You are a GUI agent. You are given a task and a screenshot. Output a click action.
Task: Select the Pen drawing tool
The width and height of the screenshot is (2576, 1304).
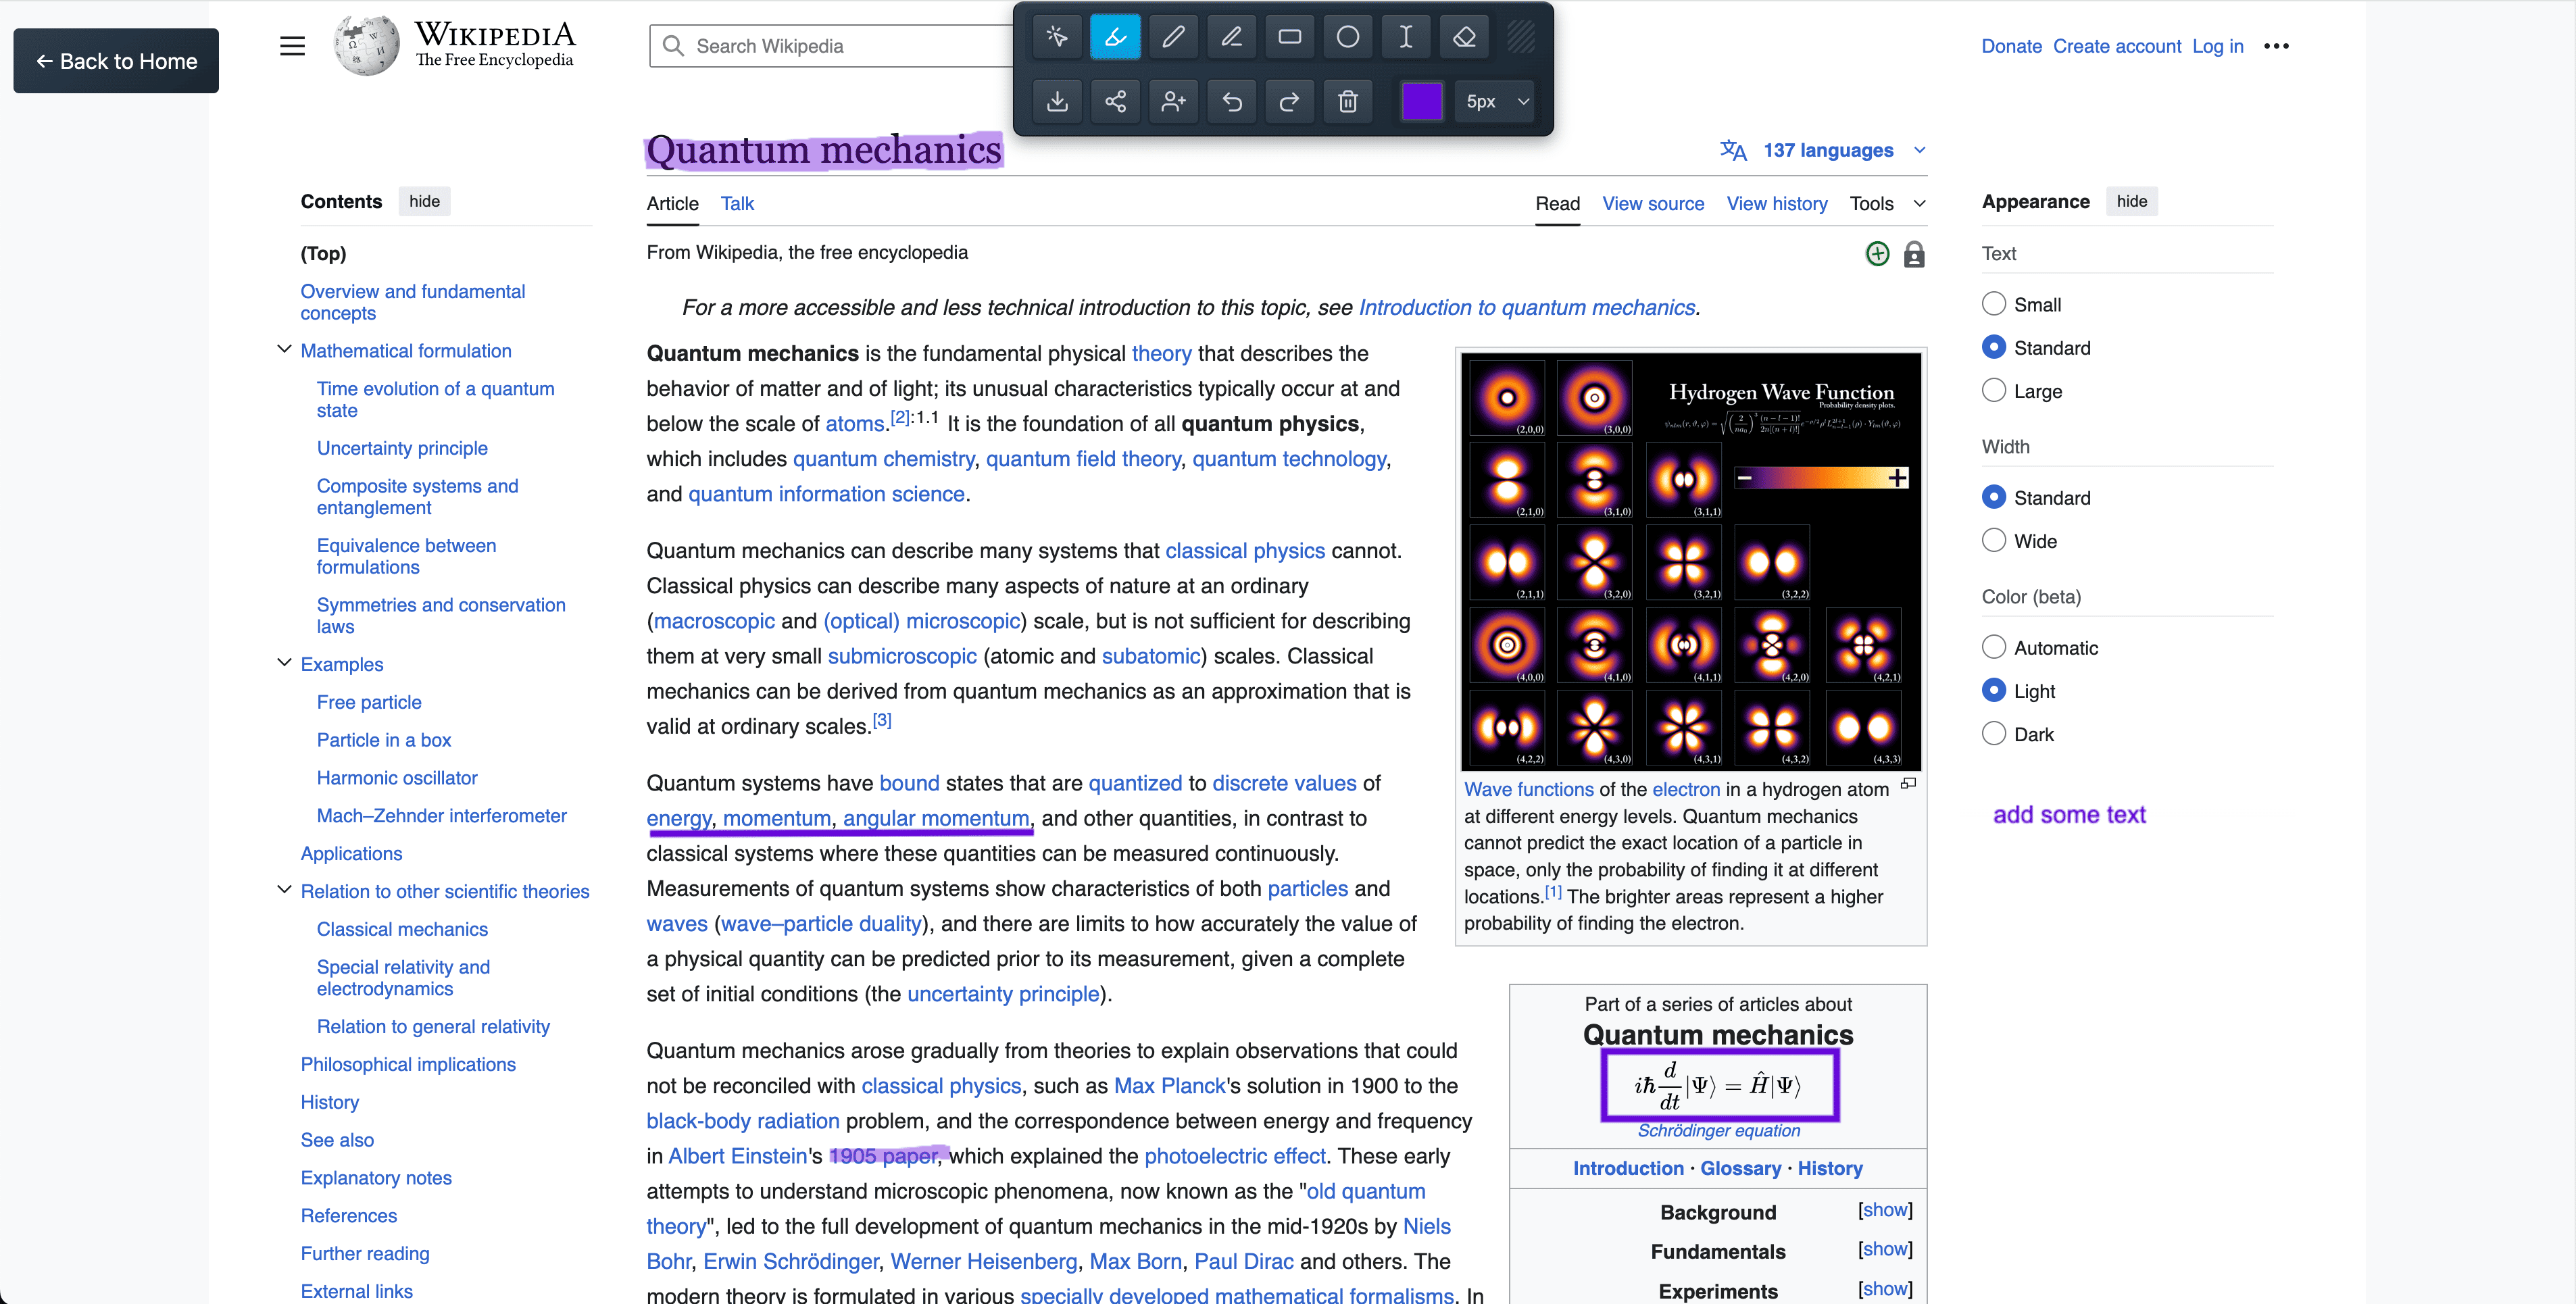click(1173, 37)
